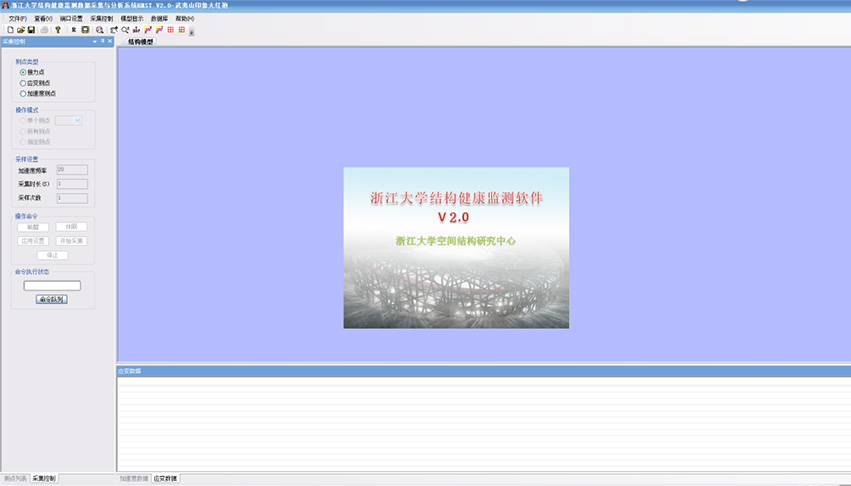Open the 采集控制 panel options arrow
The width and height of the screenshot is (851, 486).
coord(95,41)
